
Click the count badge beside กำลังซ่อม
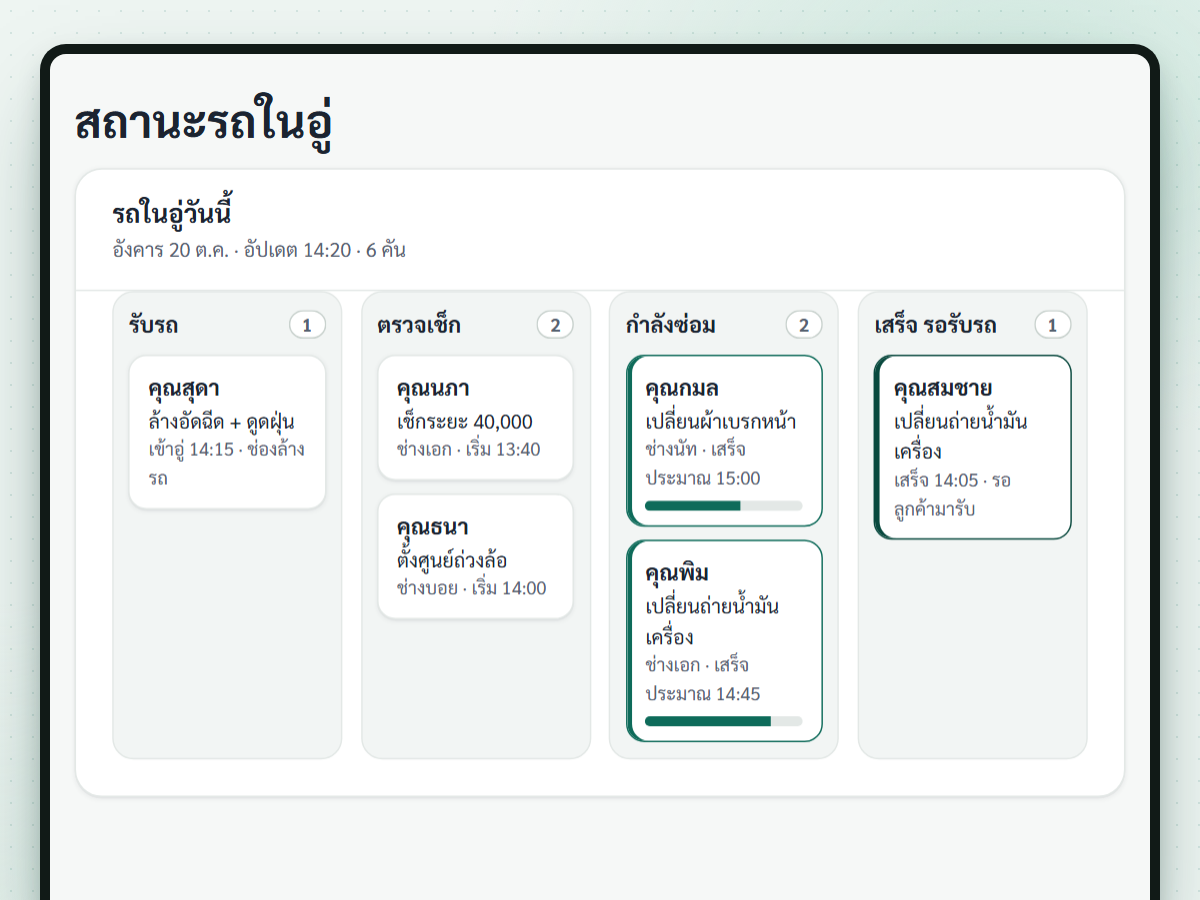click(x=804, y=325)
